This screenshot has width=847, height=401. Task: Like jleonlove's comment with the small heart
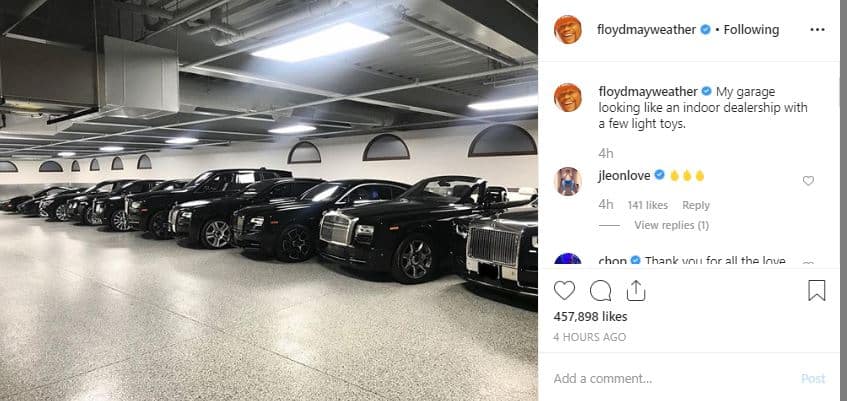[x=808, y=181]
